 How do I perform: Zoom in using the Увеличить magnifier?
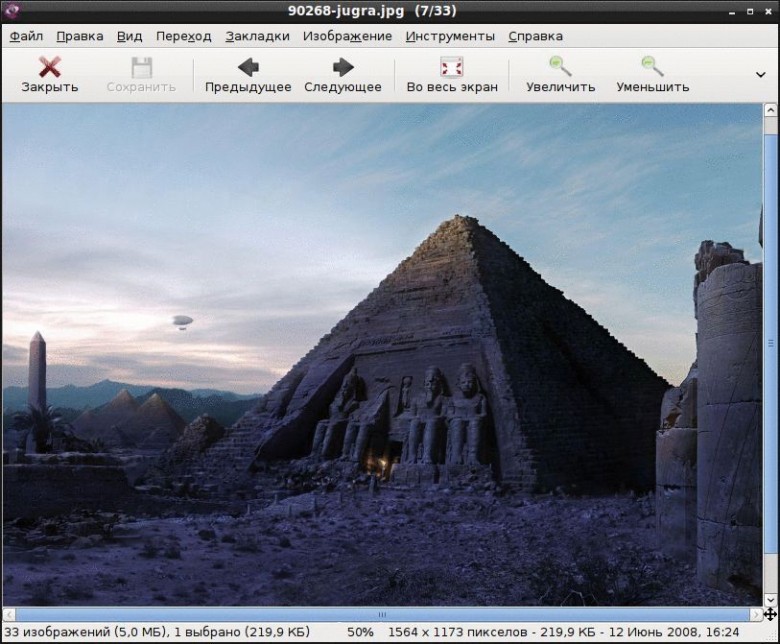point(560,66)
